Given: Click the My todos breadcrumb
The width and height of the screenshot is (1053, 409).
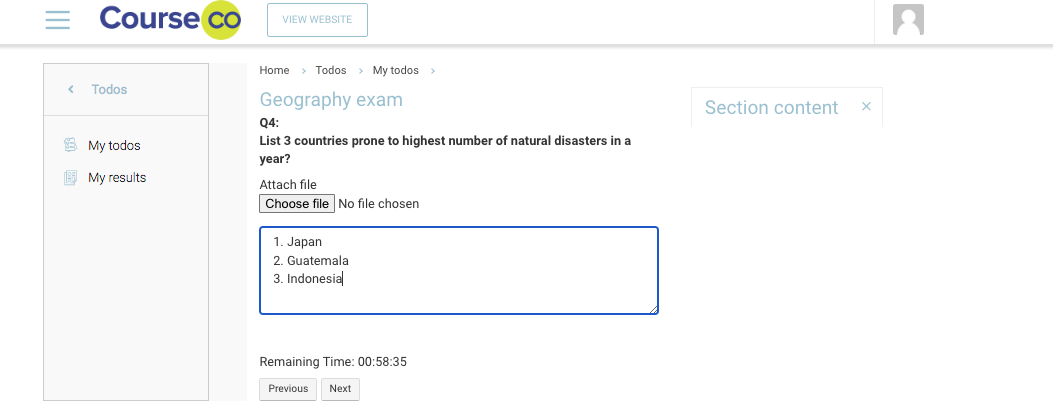Looking at the screenshot, I should click(396, 70).
